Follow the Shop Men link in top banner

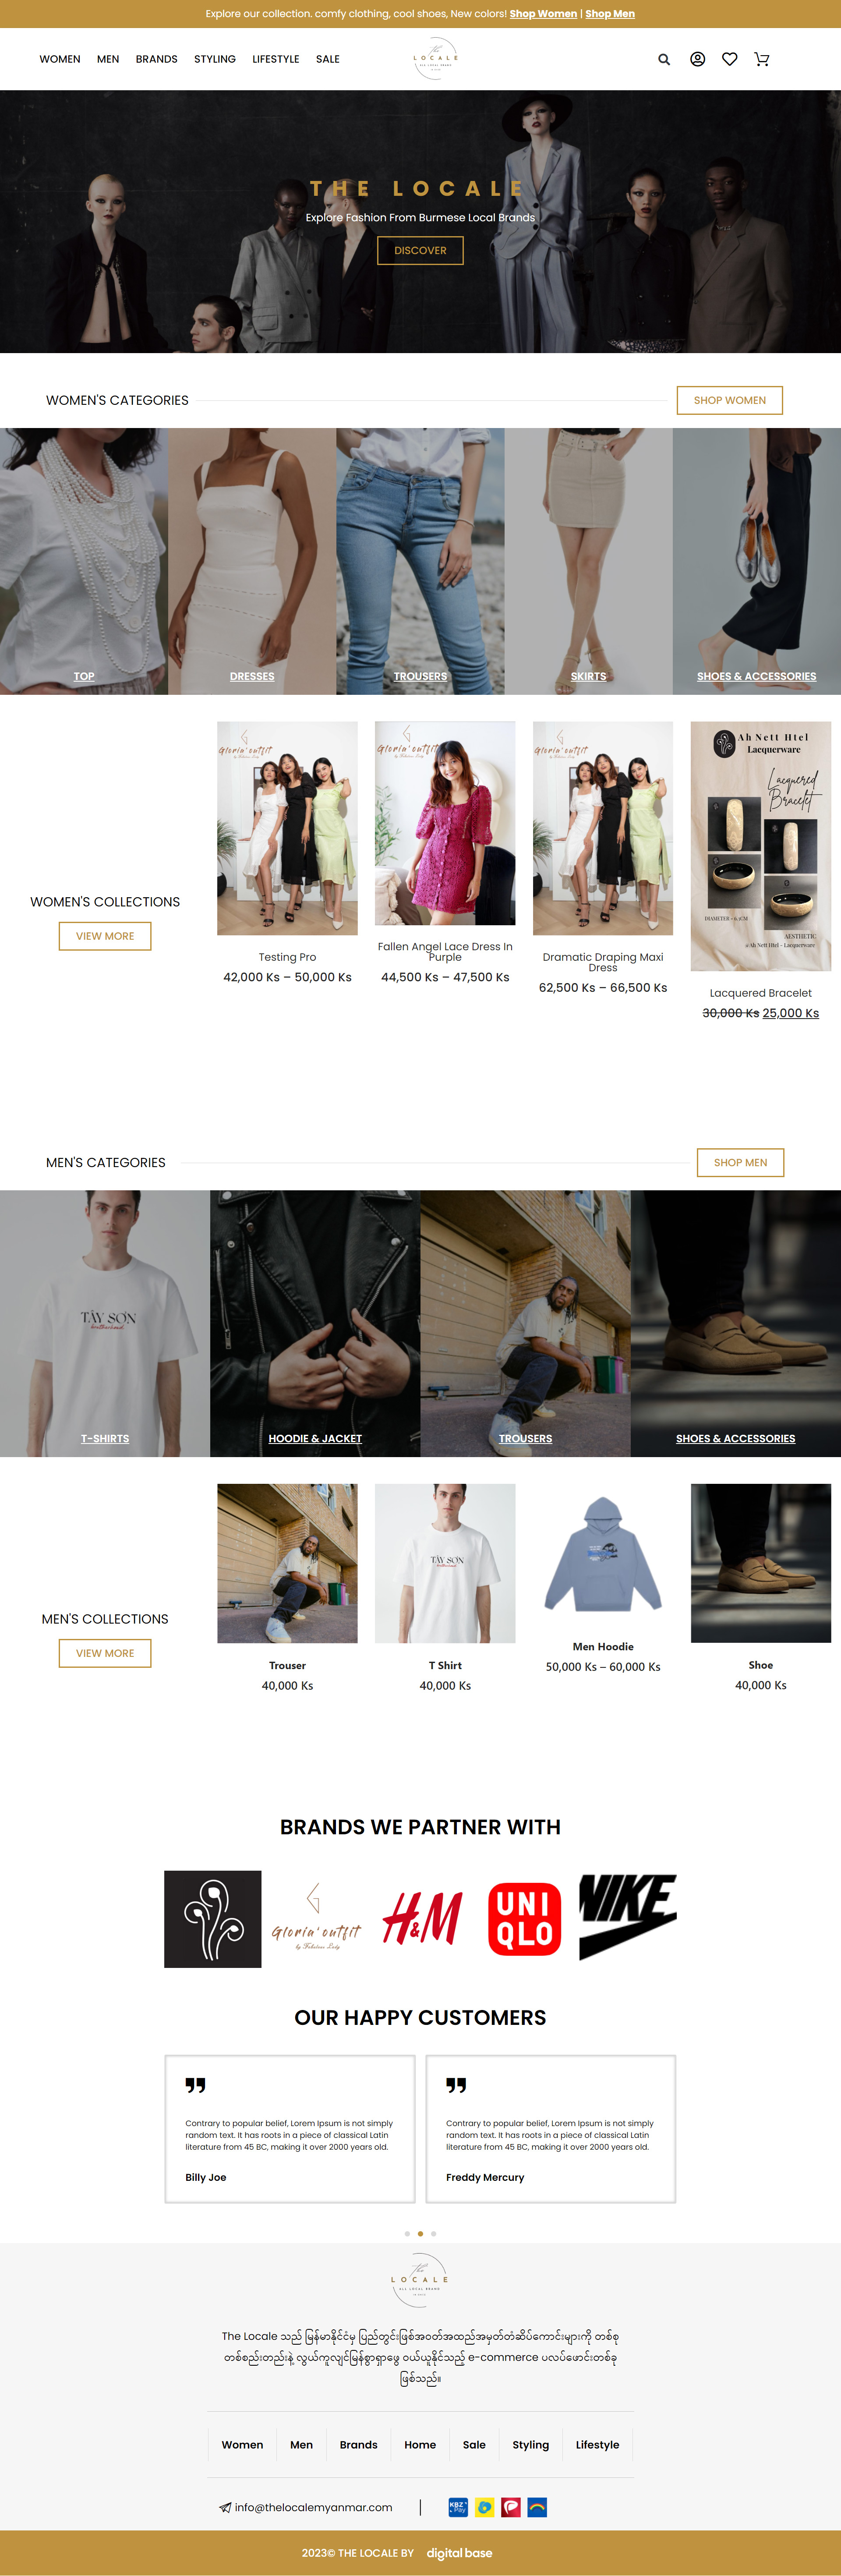(x=610, y=14)
